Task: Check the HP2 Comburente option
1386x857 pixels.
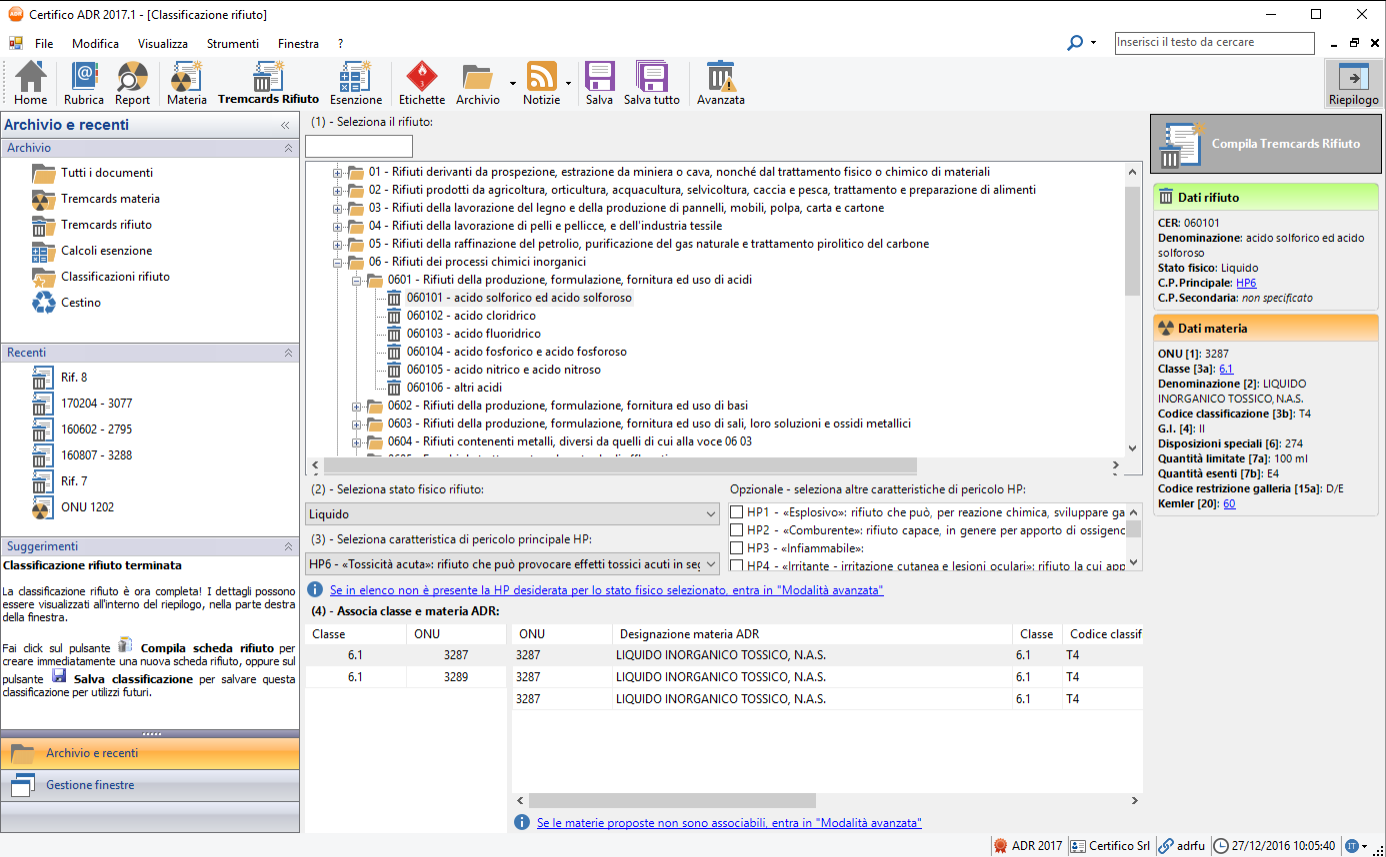Action: (737, 530)
